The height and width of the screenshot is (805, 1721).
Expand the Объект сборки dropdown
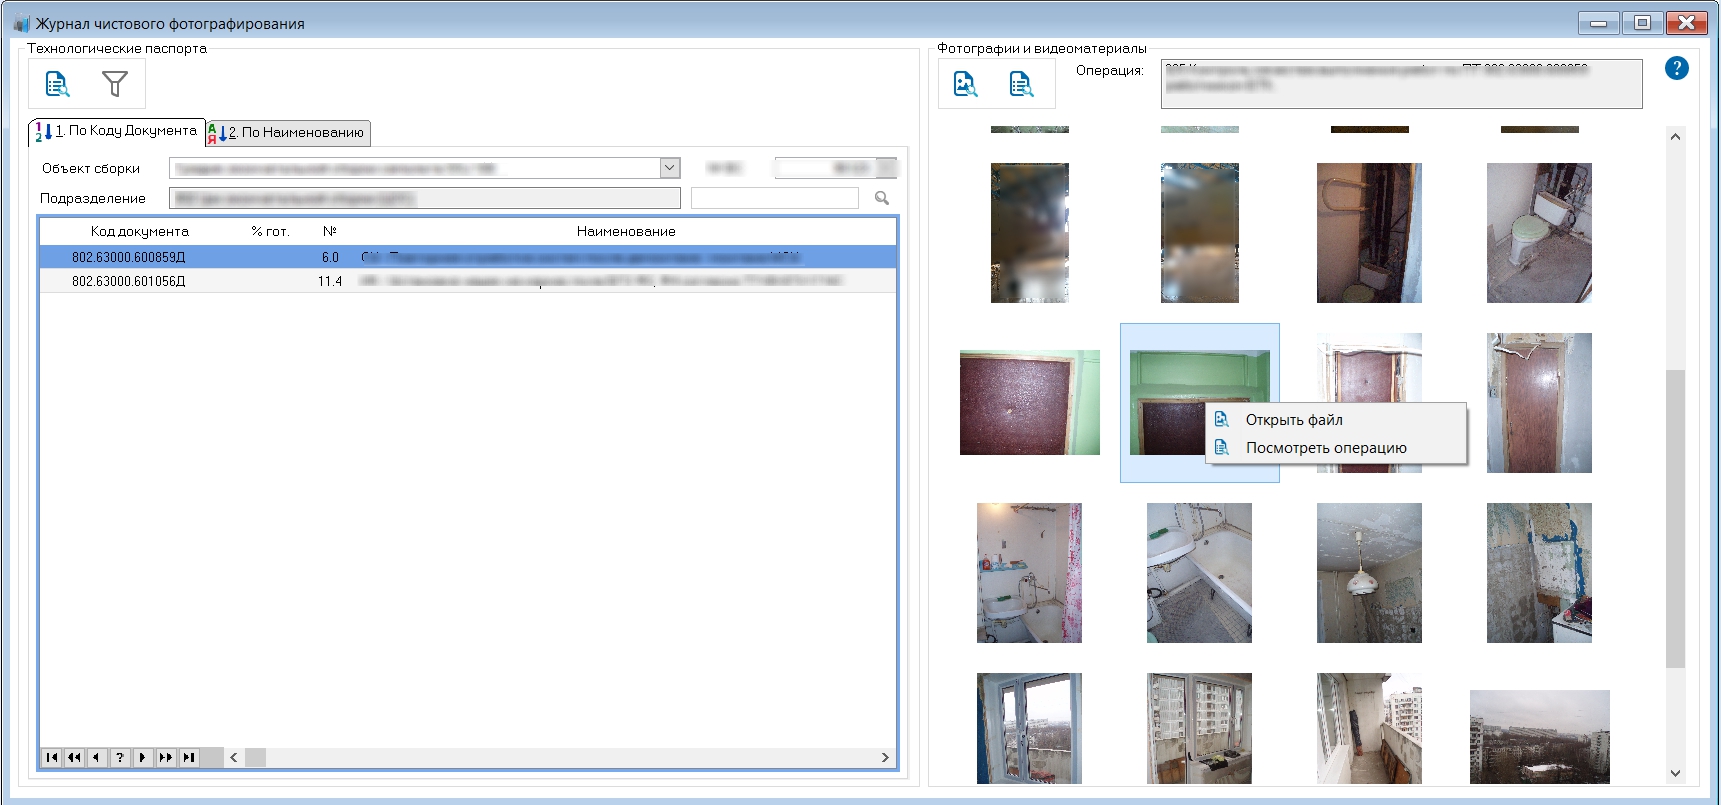pyautogui.click(x=670, y=168)
